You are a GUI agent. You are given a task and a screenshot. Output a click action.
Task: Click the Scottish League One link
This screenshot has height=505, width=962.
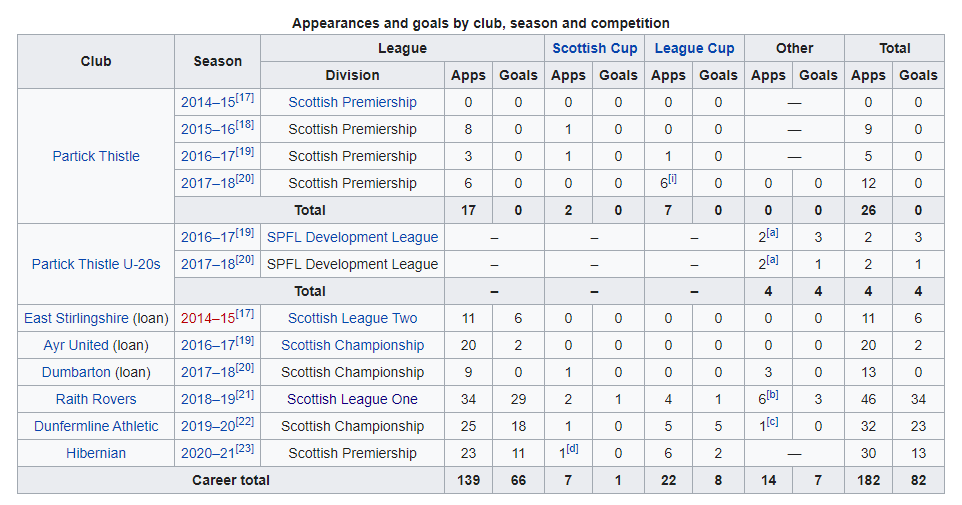pyautogui.click(x=352, y=399)
